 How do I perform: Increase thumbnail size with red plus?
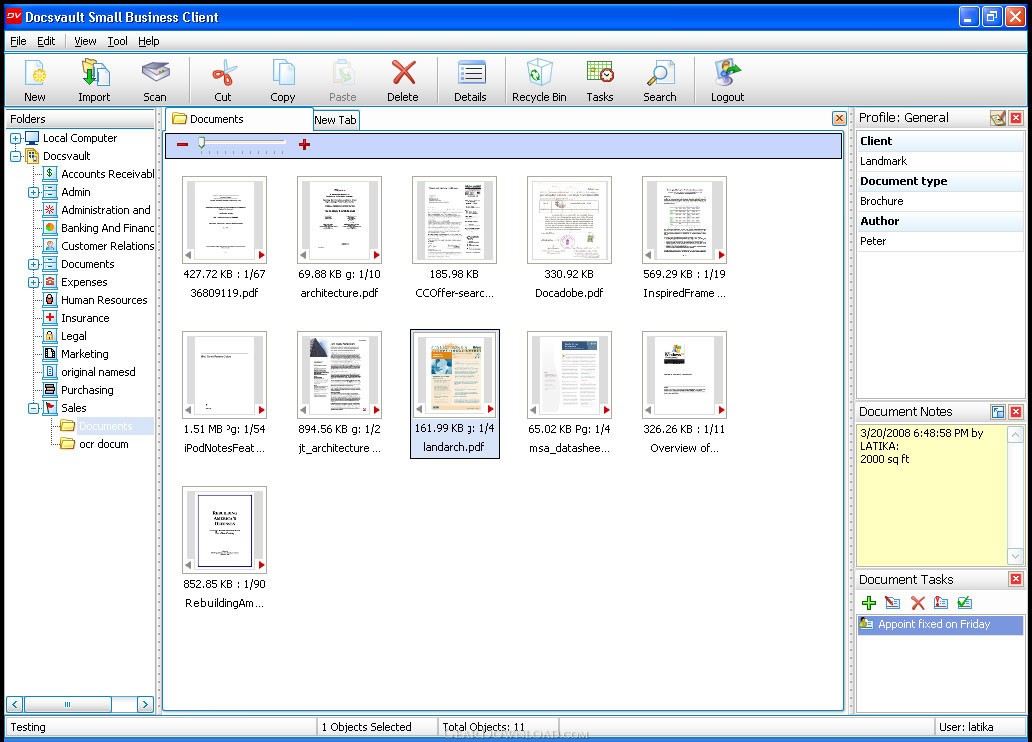(x=304, y=144)
